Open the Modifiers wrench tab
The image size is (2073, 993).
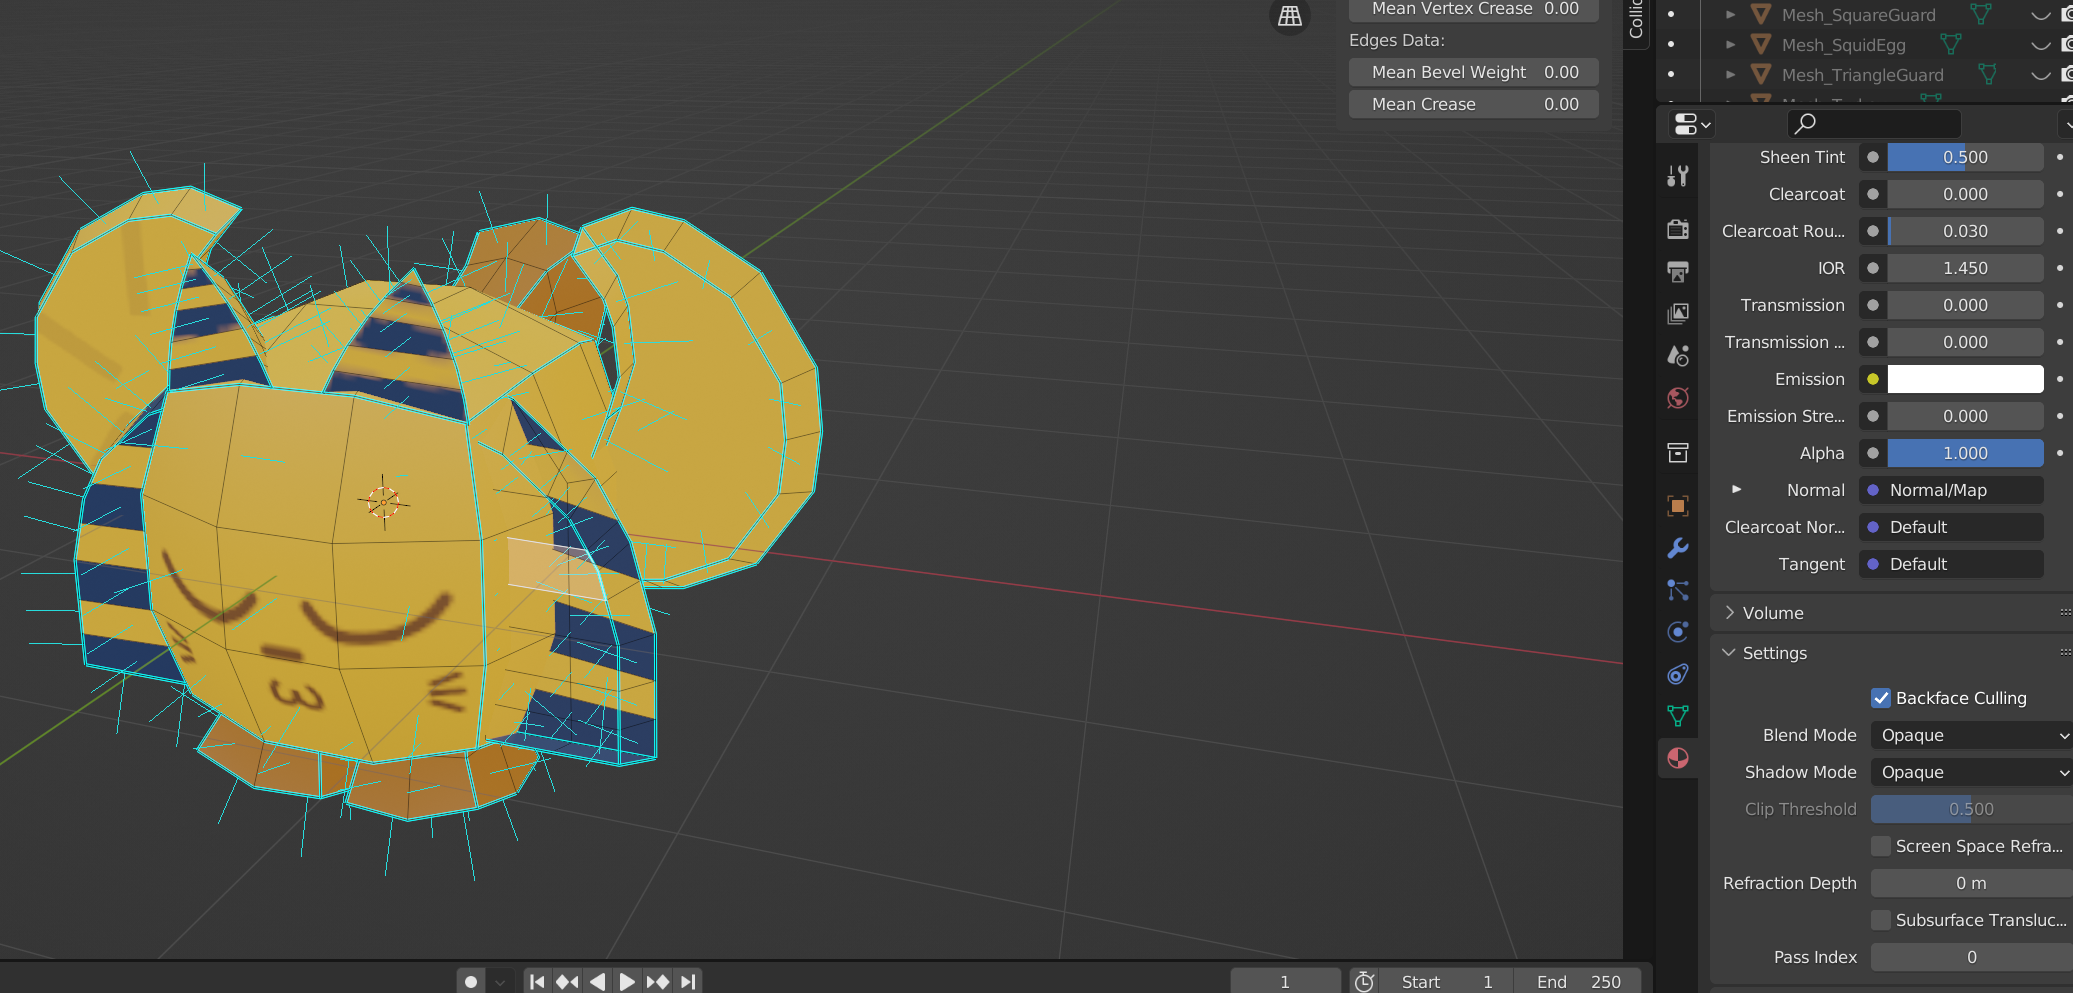pyautogui.click(x=1678, y=548)
